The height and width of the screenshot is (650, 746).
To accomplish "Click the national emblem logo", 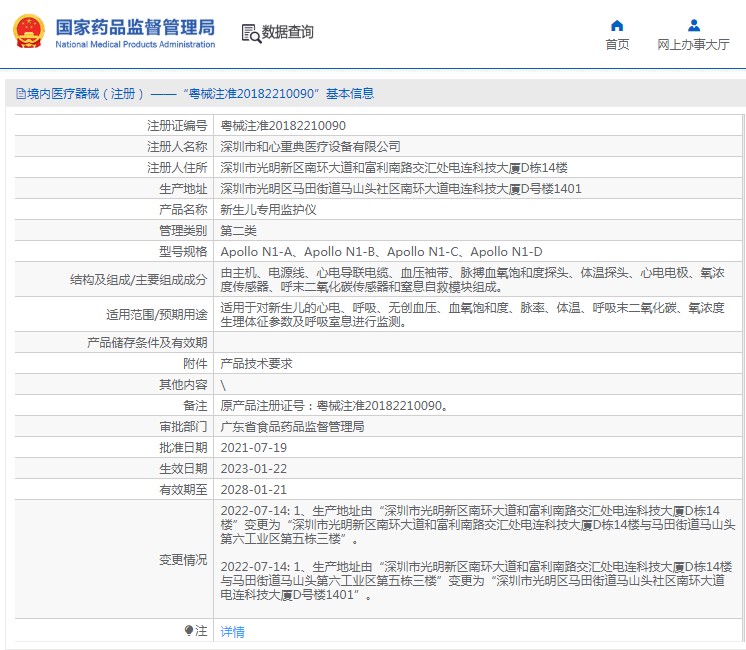I will coord(29,31).
